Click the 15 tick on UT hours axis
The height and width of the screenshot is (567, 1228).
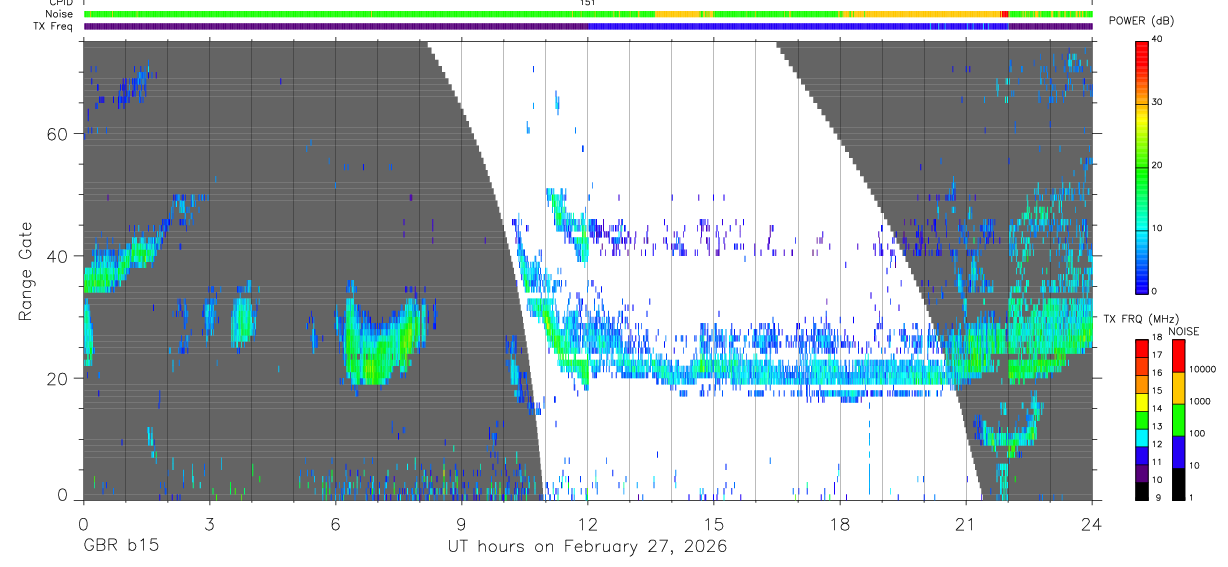714,523
